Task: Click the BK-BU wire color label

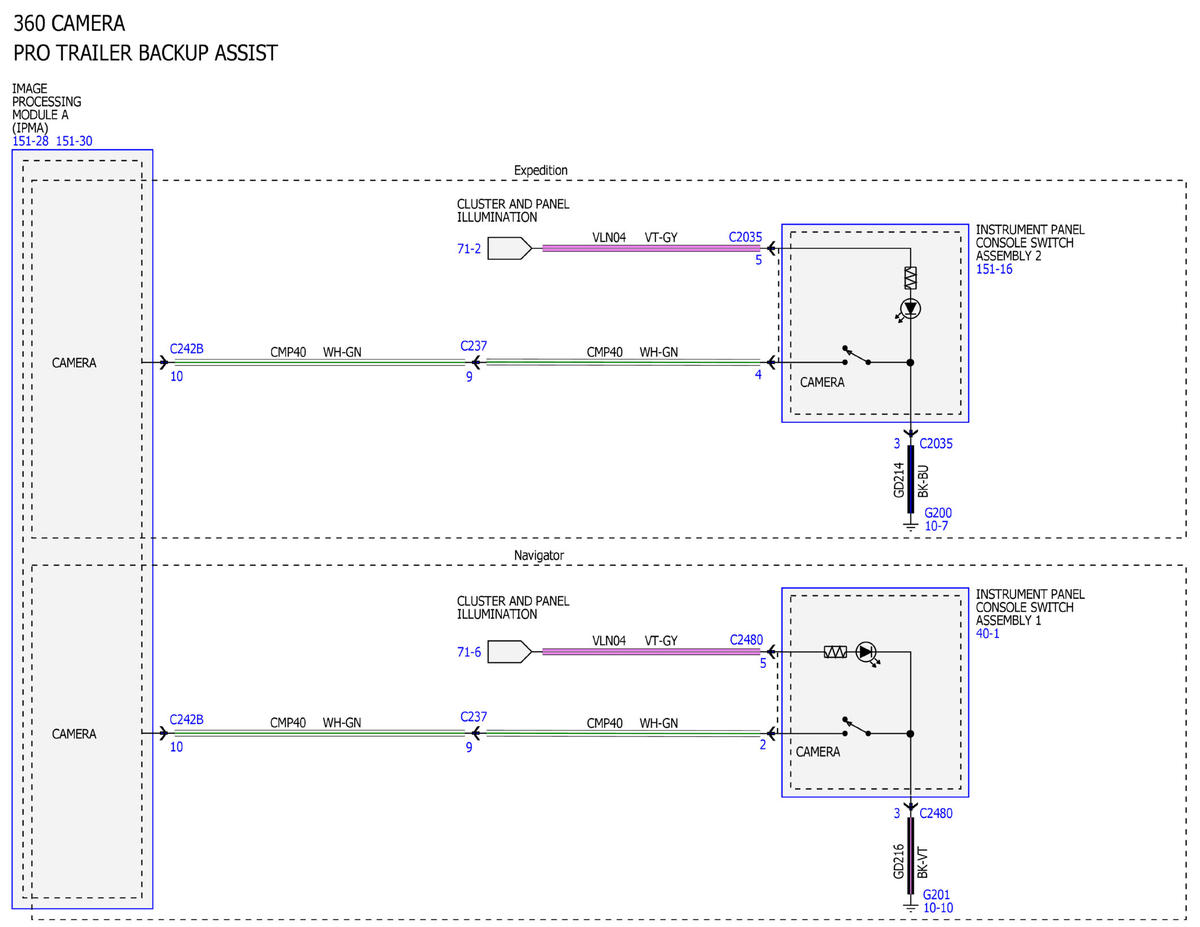Action: [923, 481]
